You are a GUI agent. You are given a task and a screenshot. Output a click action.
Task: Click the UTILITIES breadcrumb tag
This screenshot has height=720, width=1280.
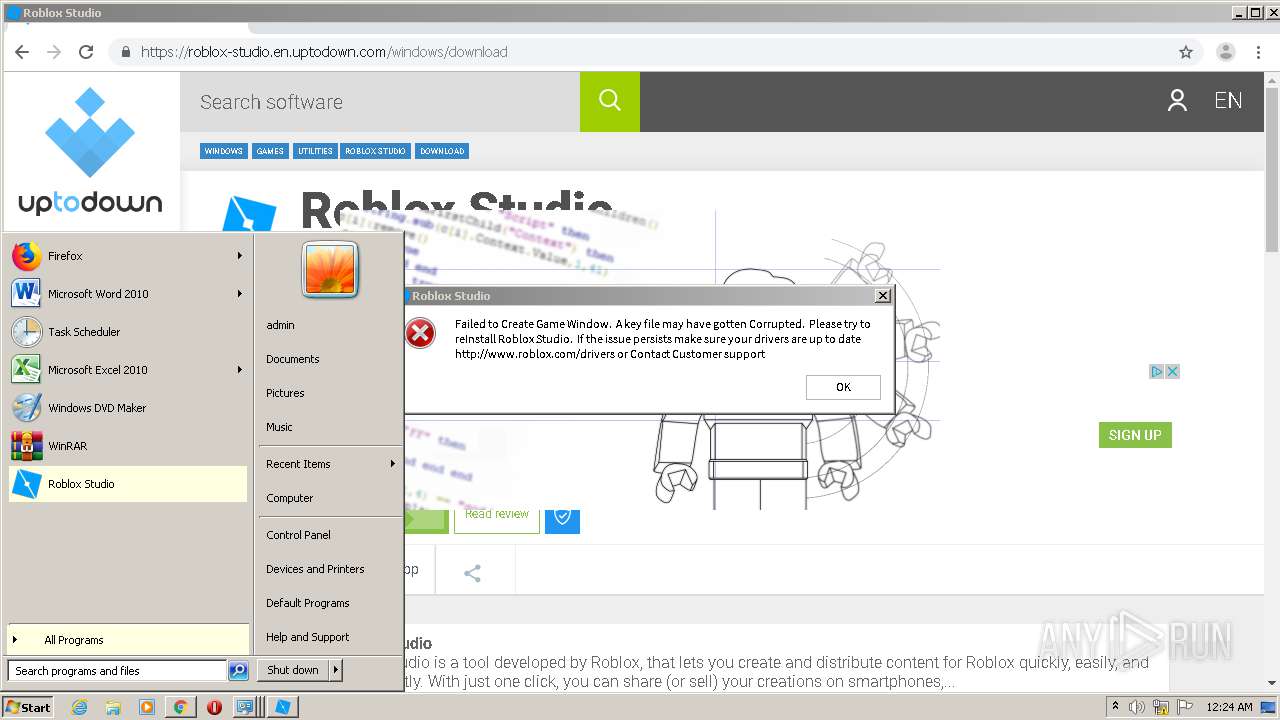(315, 151)
